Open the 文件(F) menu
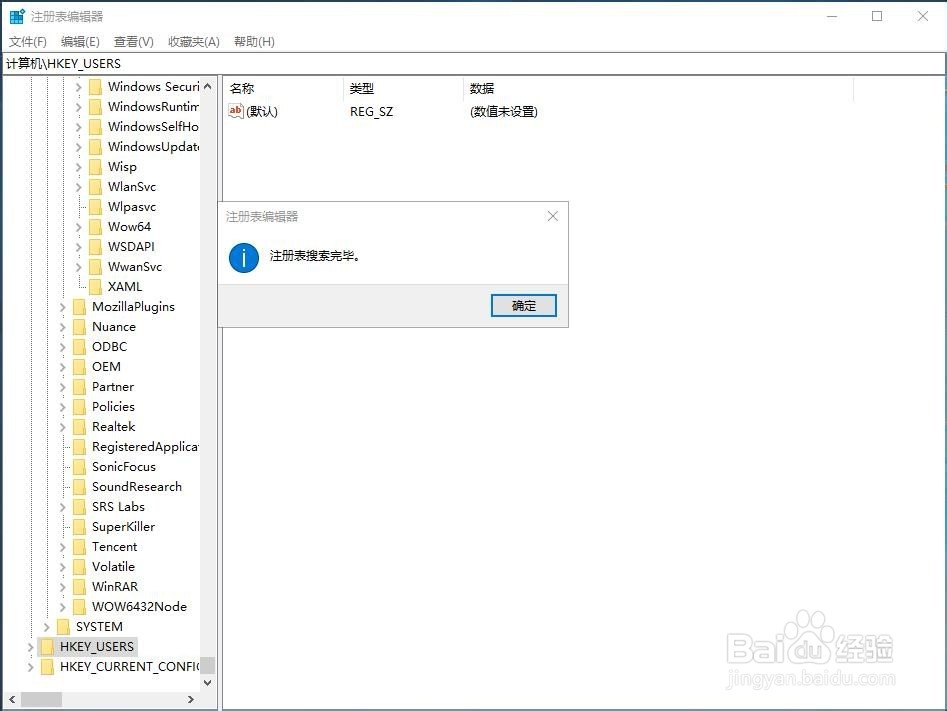Viewport: 947px width, 711px height. coord(27,41)
